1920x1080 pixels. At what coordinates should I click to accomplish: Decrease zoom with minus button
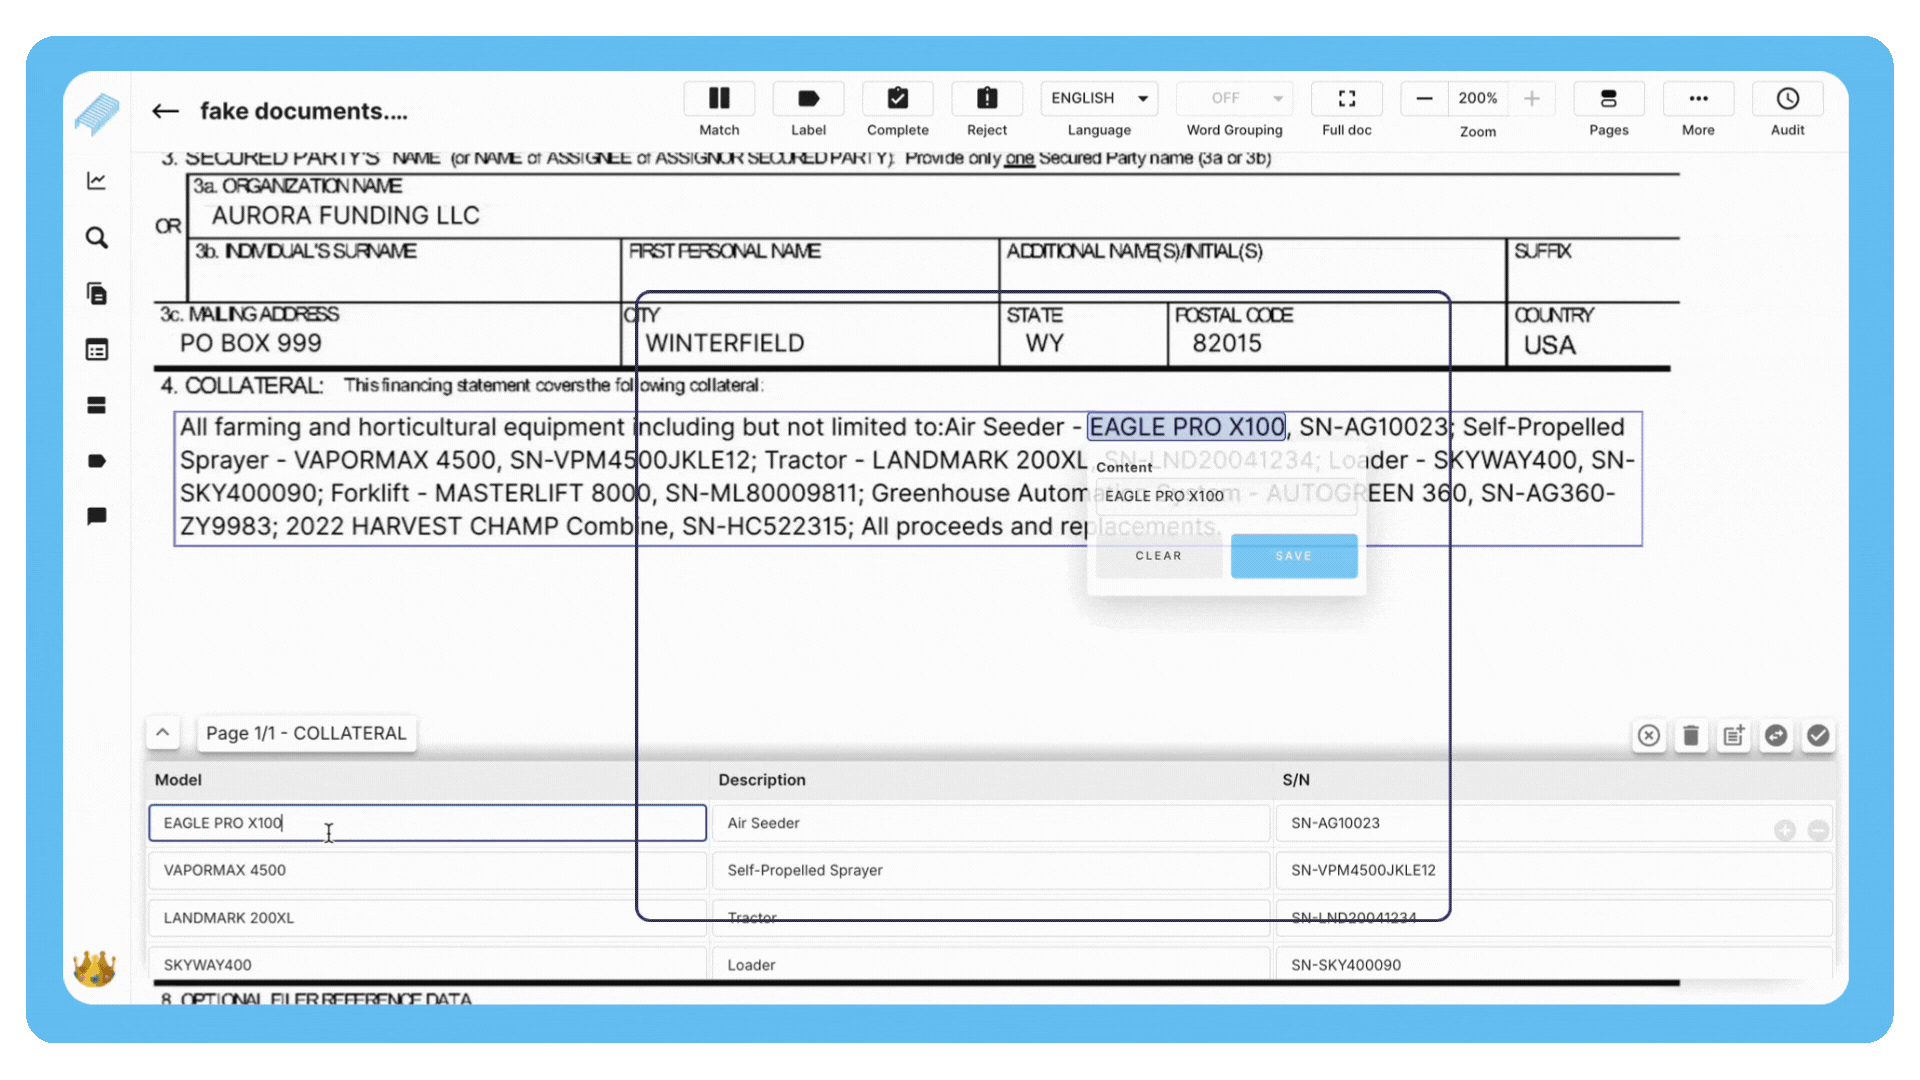click(1425, 98)
